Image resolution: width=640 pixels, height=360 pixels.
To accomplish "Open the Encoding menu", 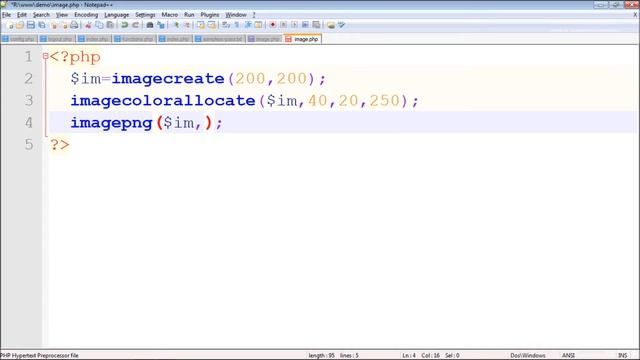I will [86, 15].
